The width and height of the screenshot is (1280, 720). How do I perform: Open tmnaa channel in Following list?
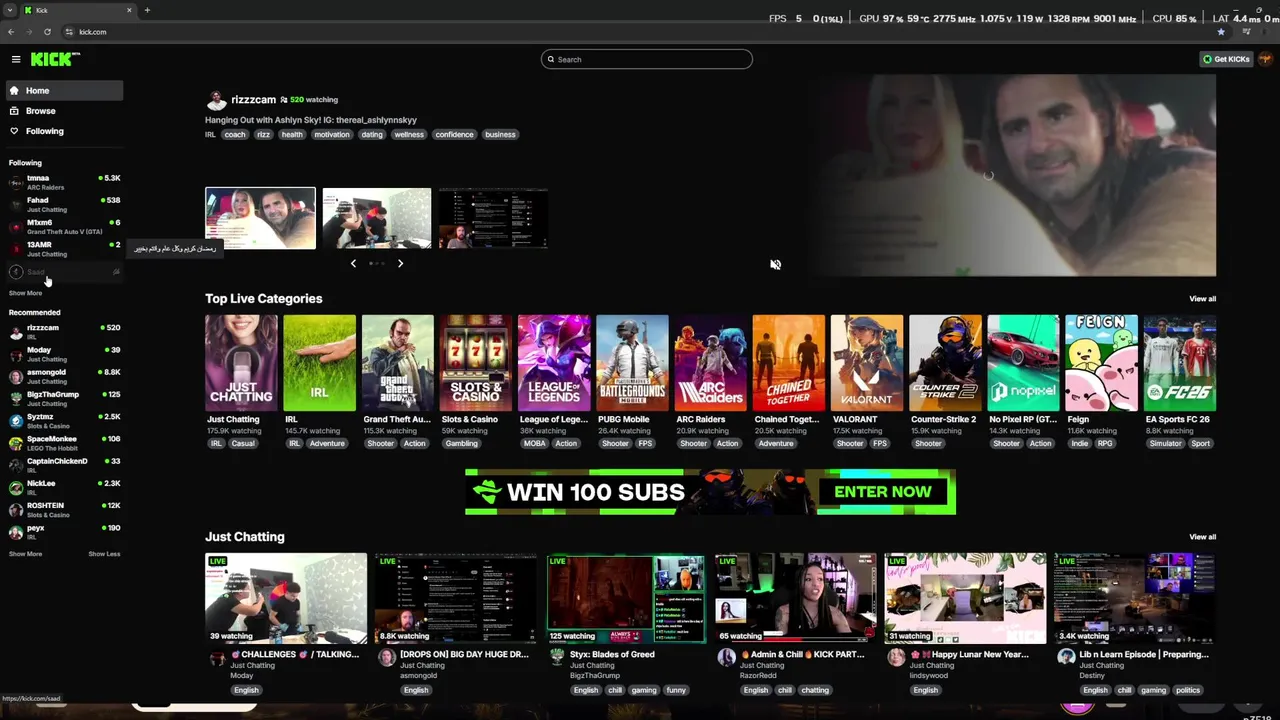(x=65, y=182)
